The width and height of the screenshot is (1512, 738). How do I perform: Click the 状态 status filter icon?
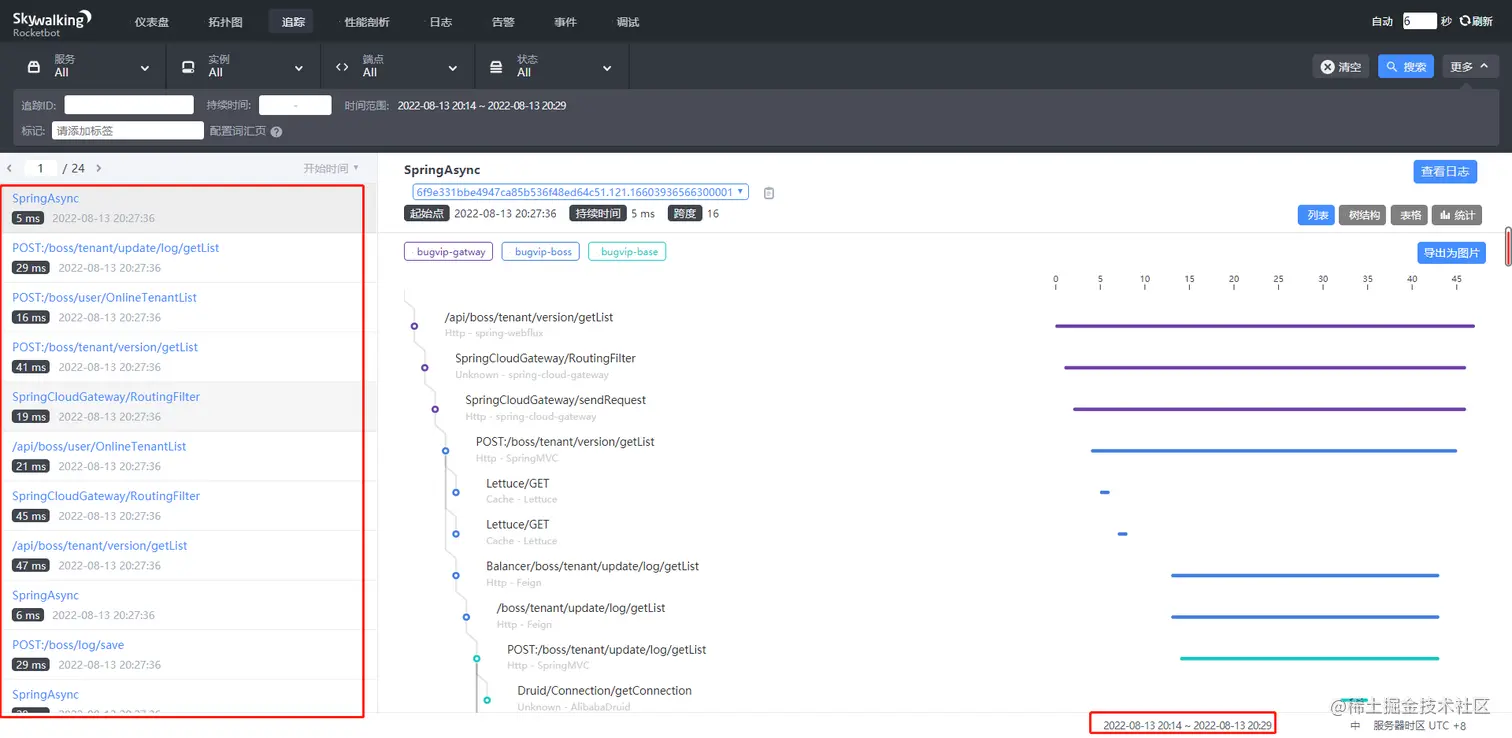tap(496, 67)
